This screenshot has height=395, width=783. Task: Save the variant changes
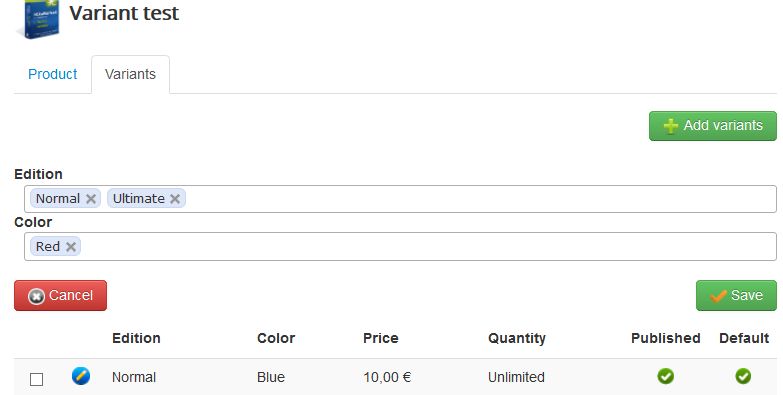(736, 296)
